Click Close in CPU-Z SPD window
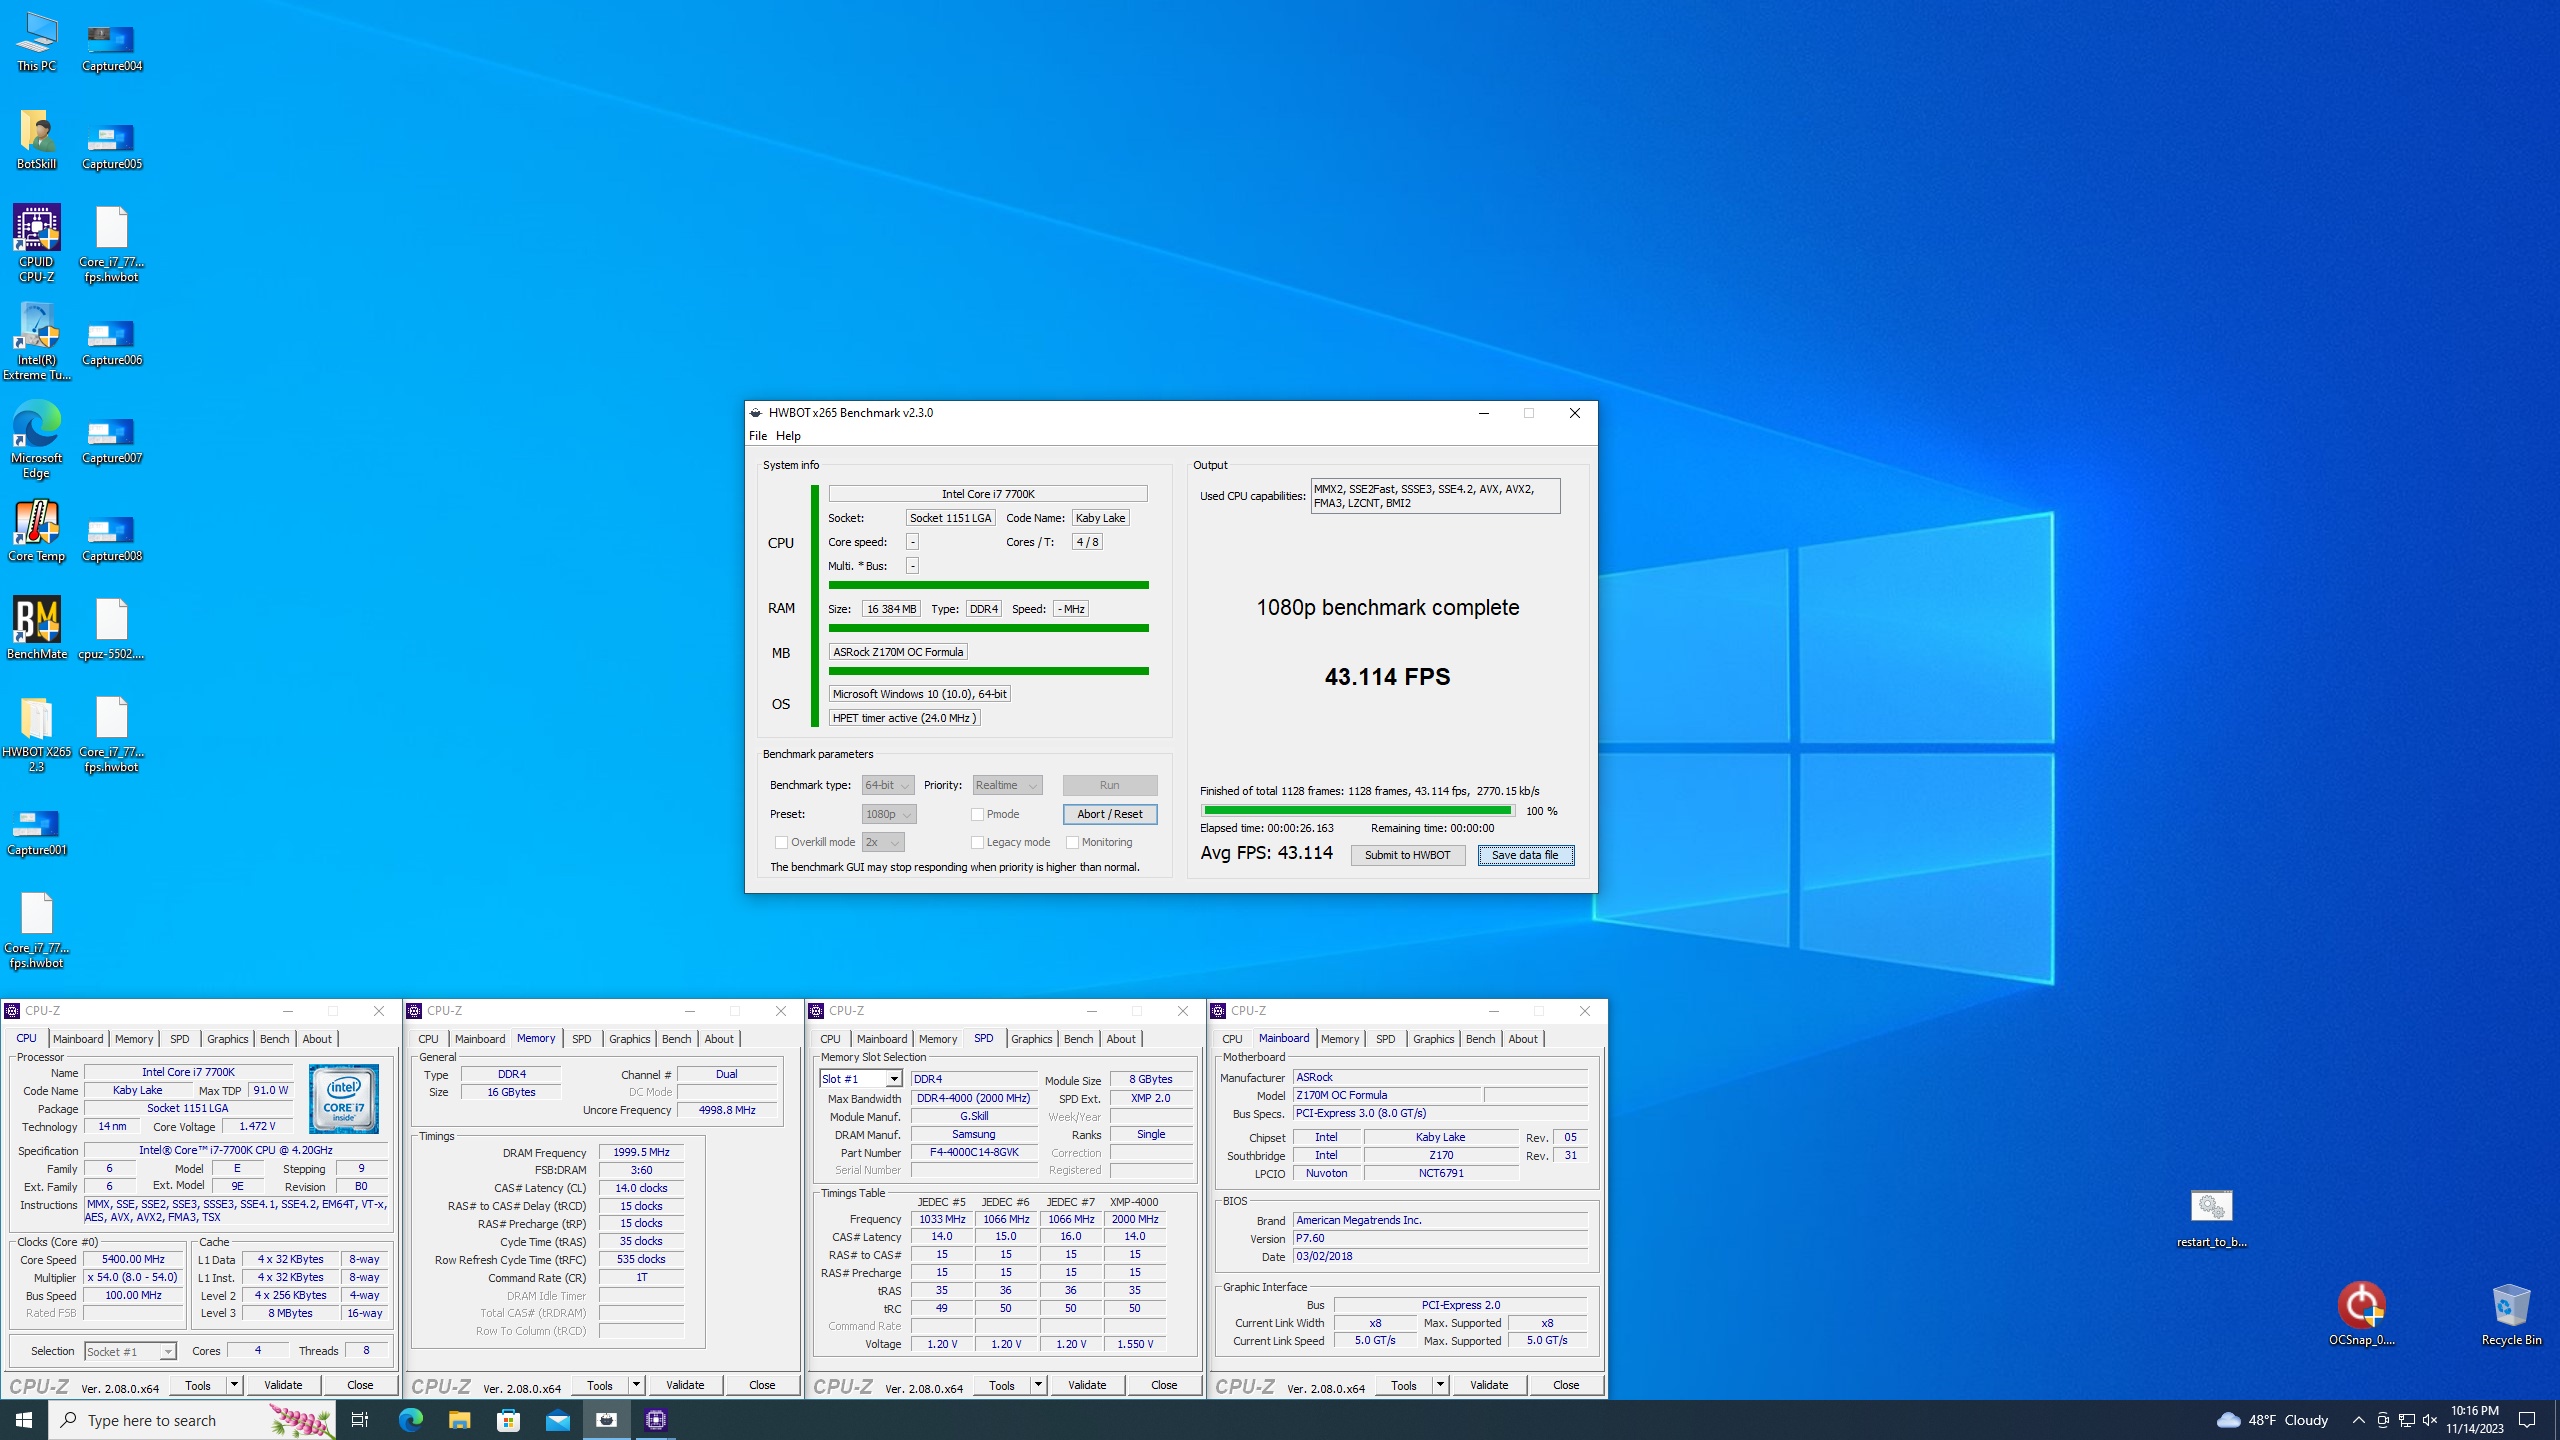The image size is (2560, 1440). point(1164,1385)
